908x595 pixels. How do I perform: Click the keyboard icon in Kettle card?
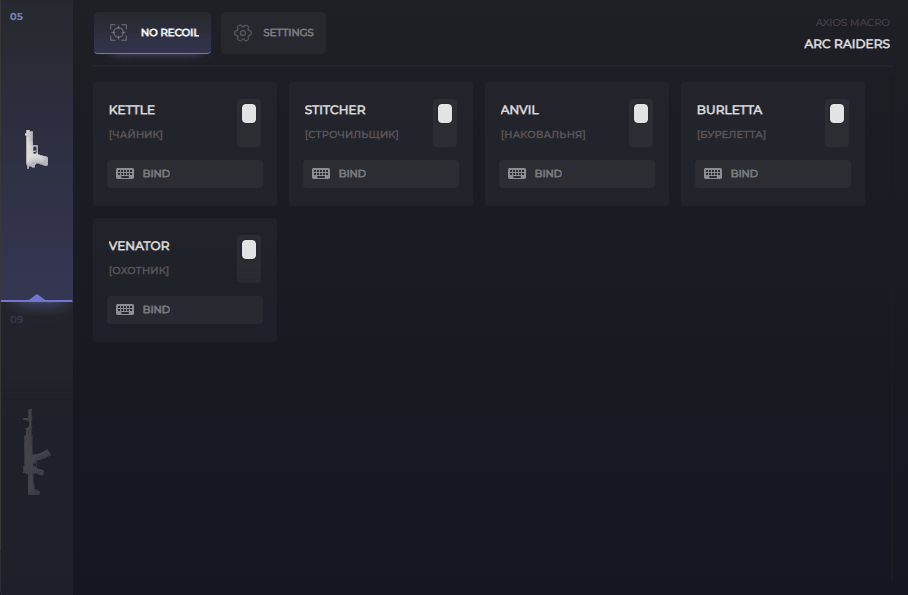tap(125, 174)
